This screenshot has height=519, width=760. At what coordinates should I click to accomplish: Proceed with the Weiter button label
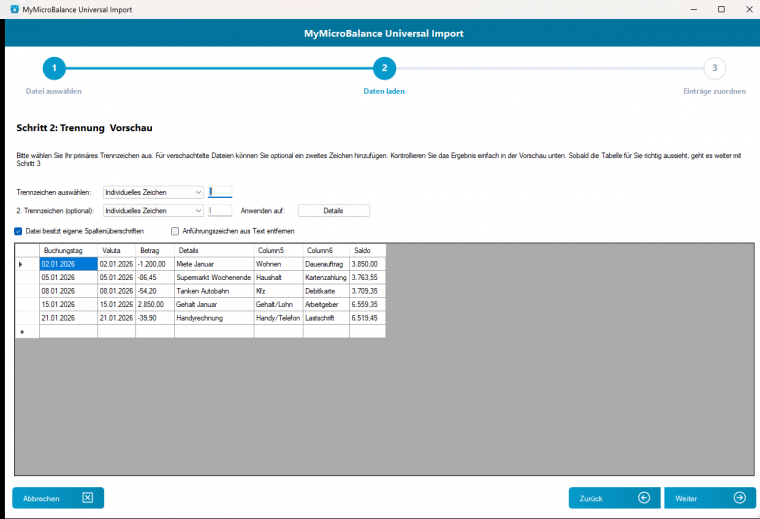[686, 498]
